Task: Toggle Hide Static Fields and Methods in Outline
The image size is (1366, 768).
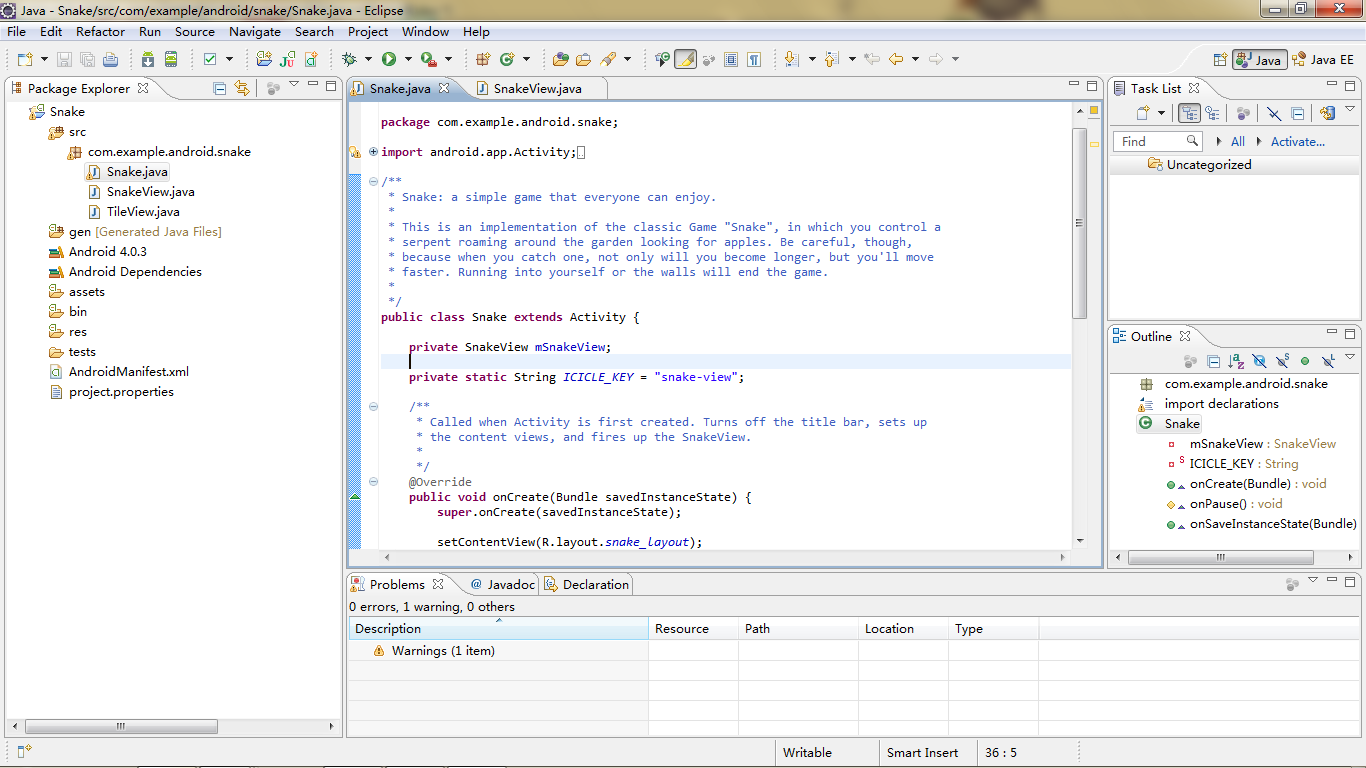Action: 1282,361
